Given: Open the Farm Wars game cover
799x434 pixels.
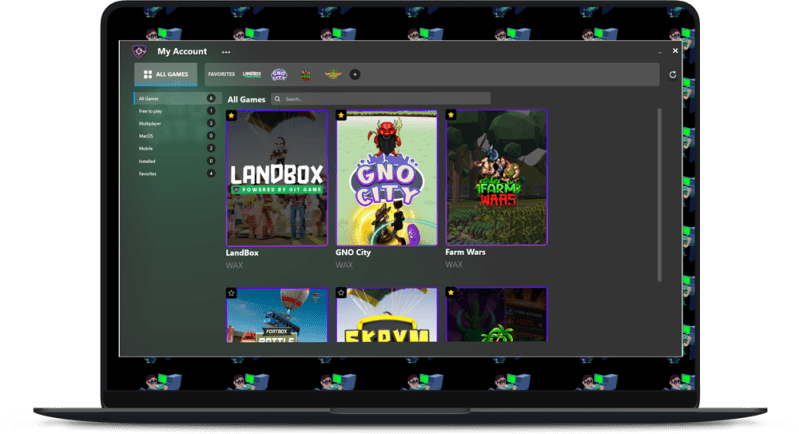Looking at the screenshot, I should (497, 177).
